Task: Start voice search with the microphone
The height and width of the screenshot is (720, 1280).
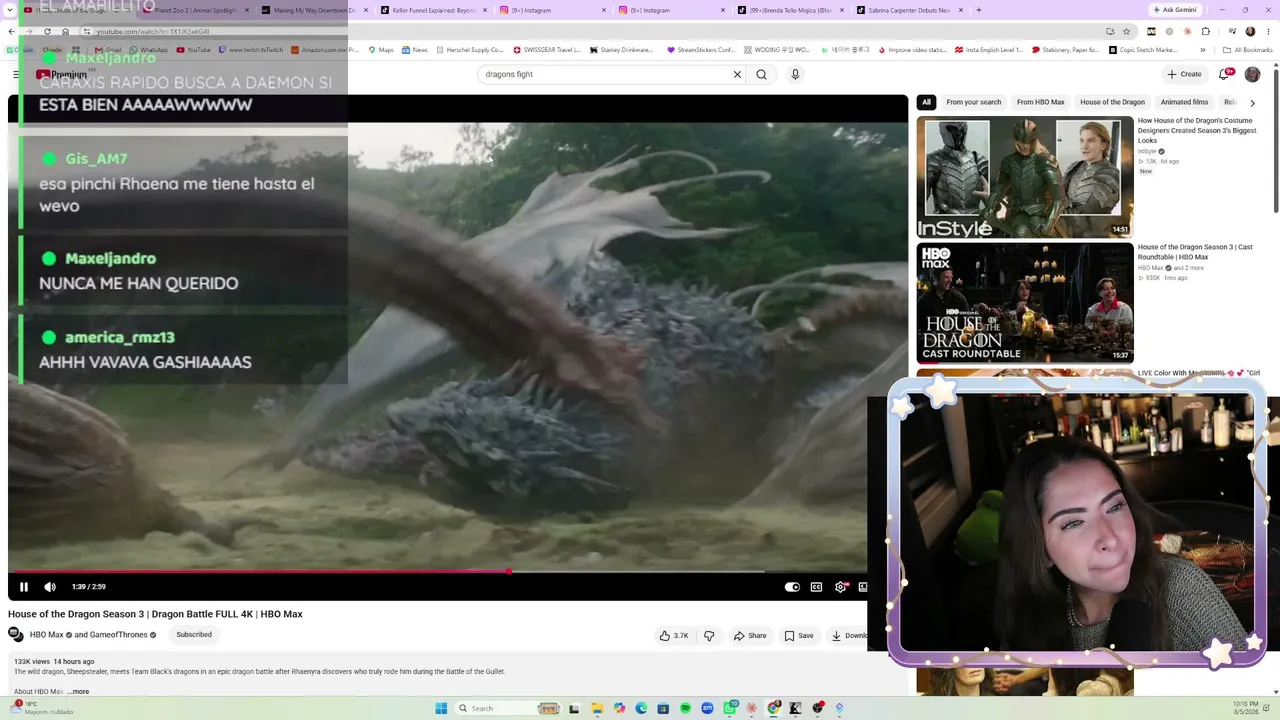Action: (x=795, y=74)
